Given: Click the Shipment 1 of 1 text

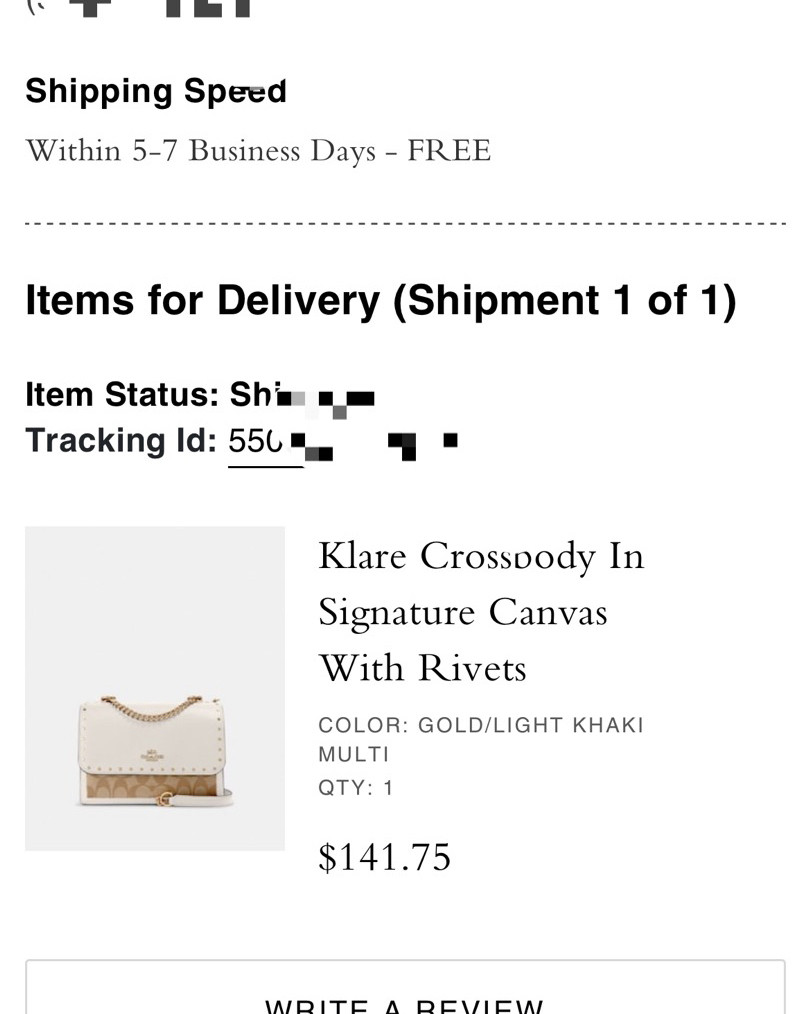Looking at the screenshot, I should (565, 300).
